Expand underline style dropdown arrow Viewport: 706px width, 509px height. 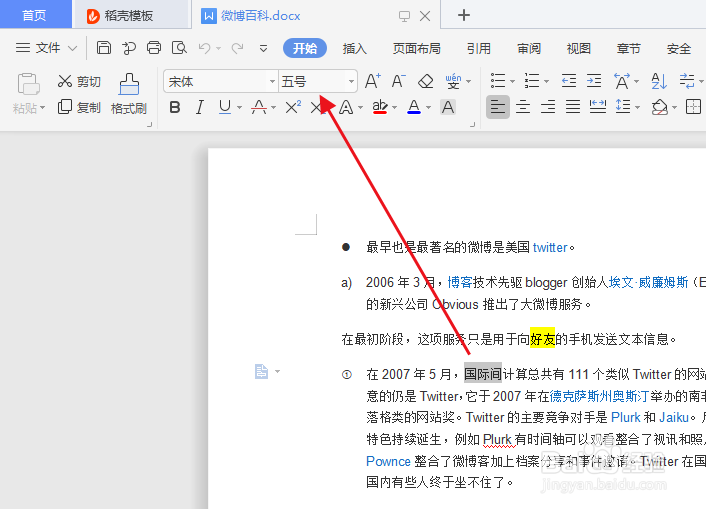(x=240, y=108)
